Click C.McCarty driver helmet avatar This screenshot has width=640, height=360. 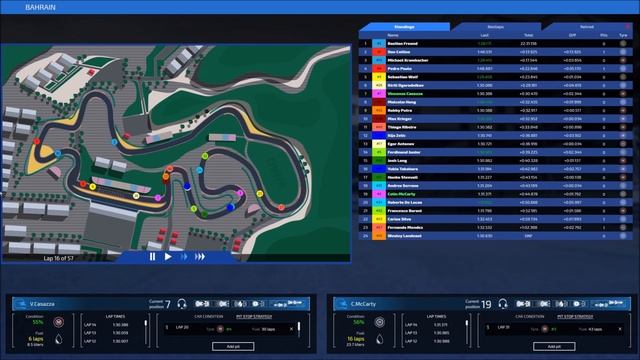click(342, 304)
